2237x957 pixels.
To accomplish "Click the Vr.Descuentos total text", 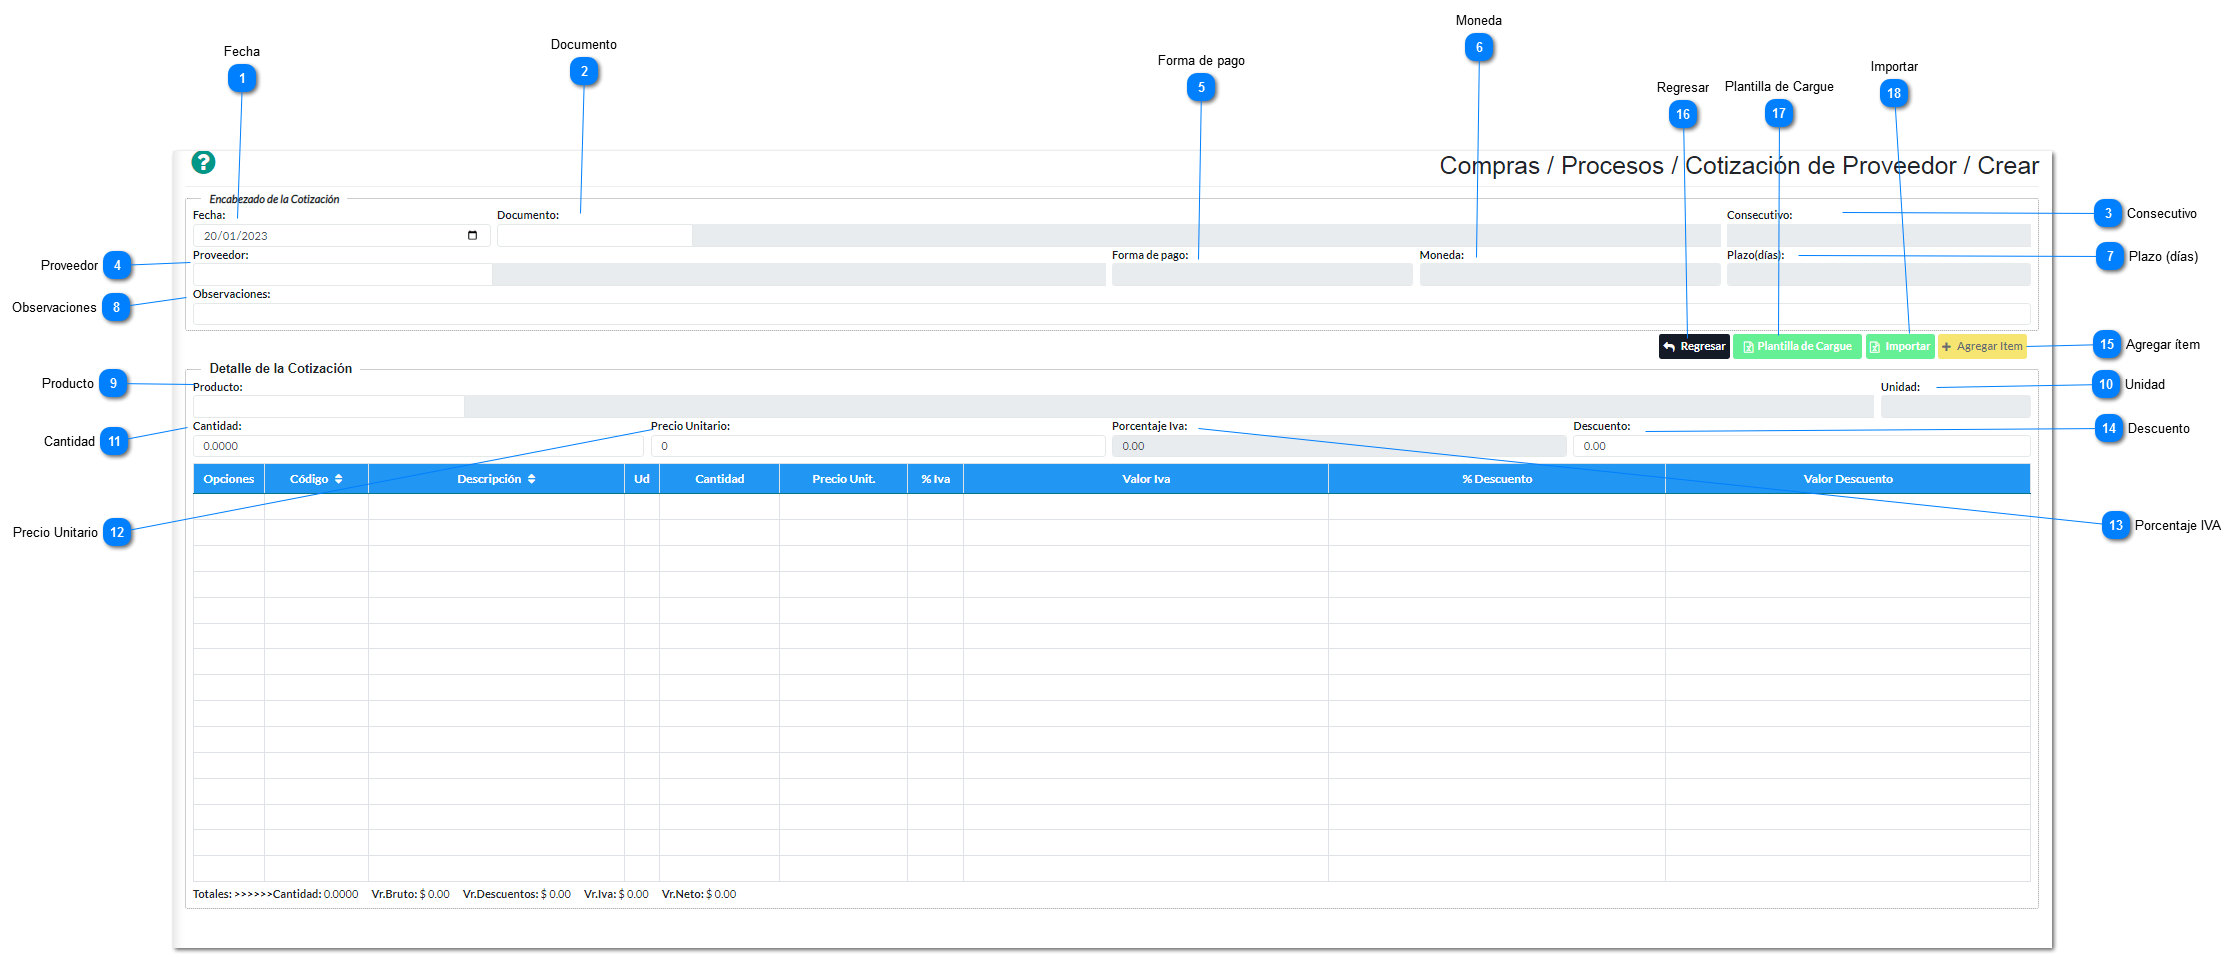I will [517, 894].
